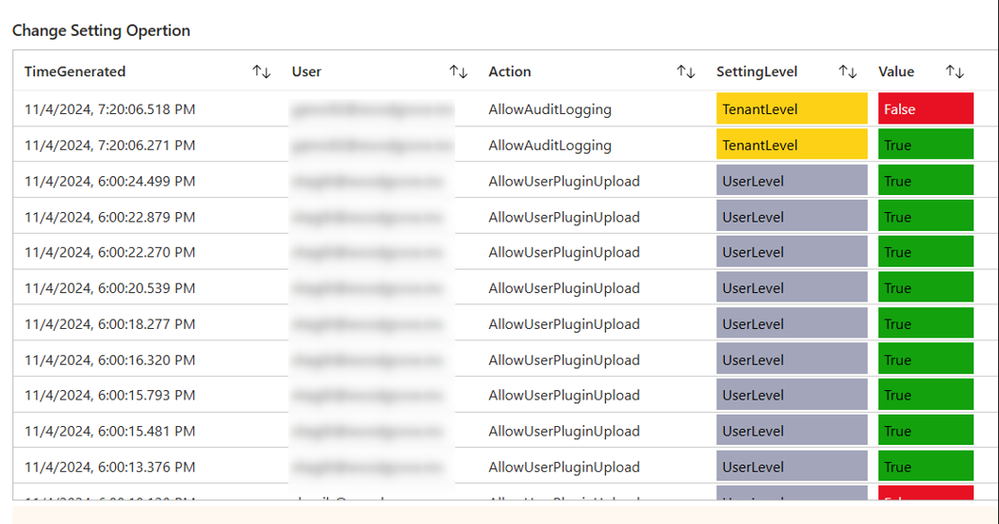Sort SettingLevel column via its arrows icon

pos(847,71)
